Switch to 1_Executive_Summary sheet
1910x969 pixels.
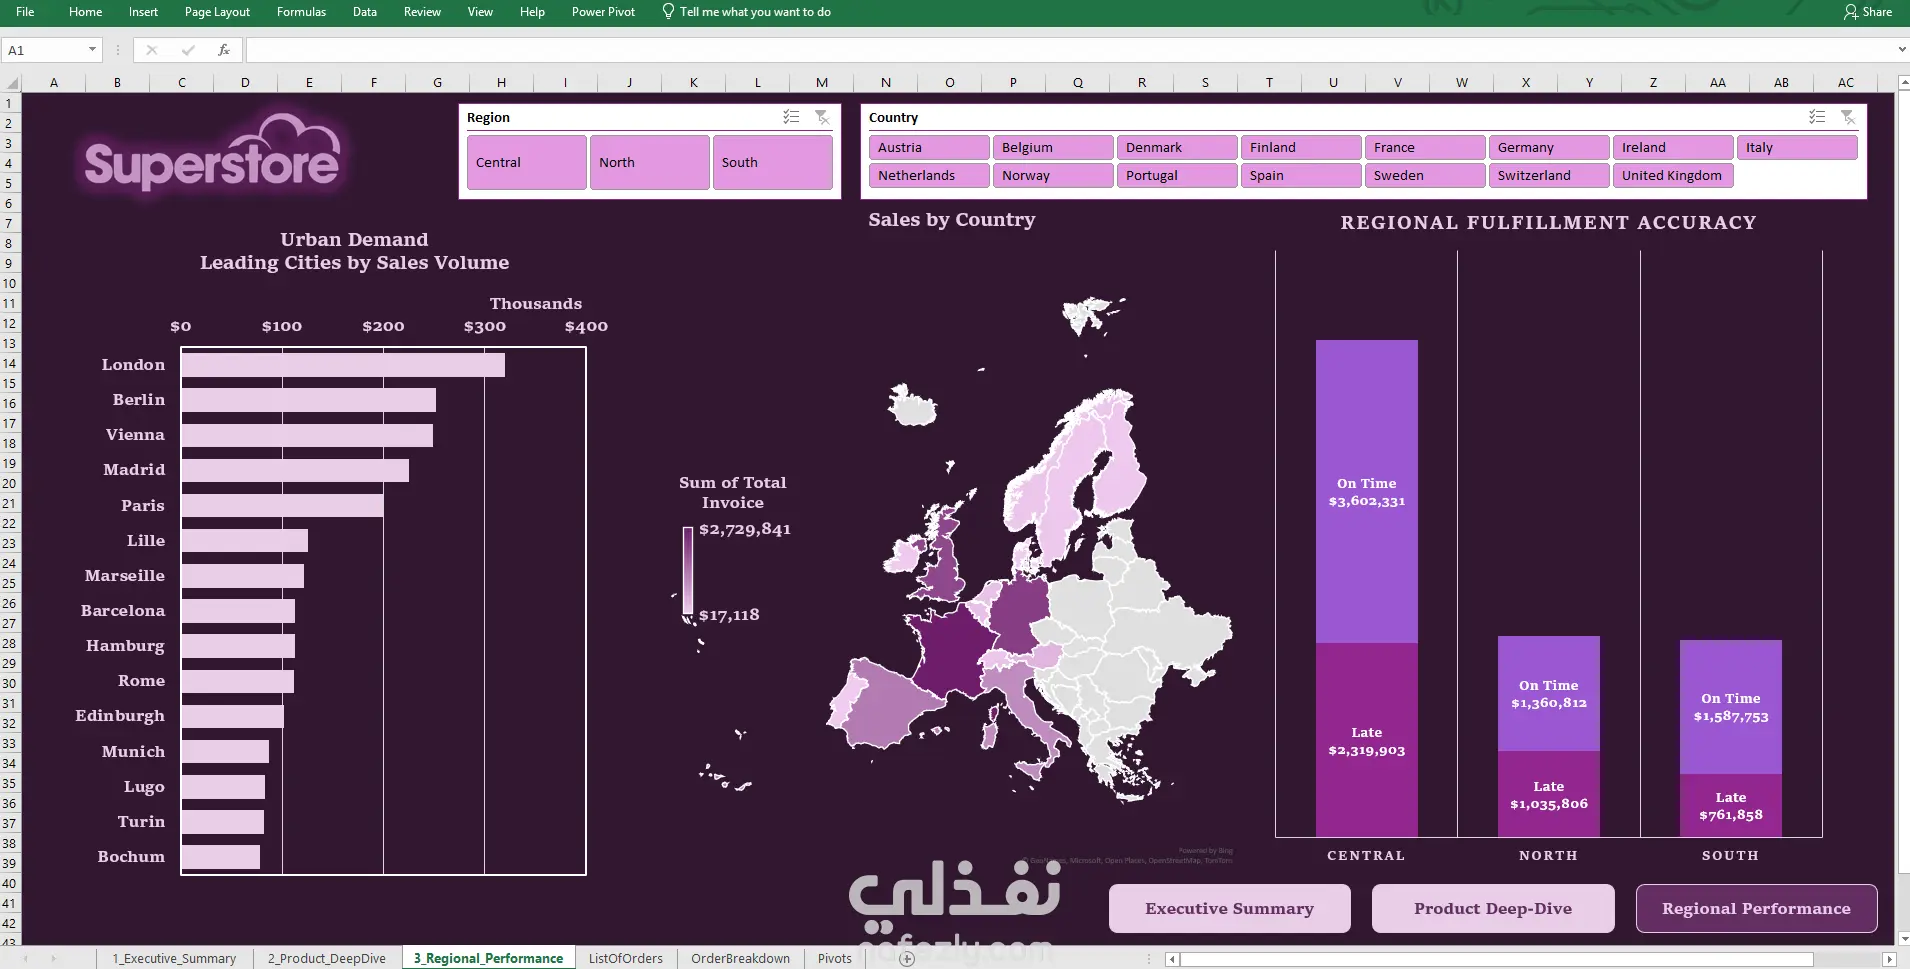click(174, 958)
